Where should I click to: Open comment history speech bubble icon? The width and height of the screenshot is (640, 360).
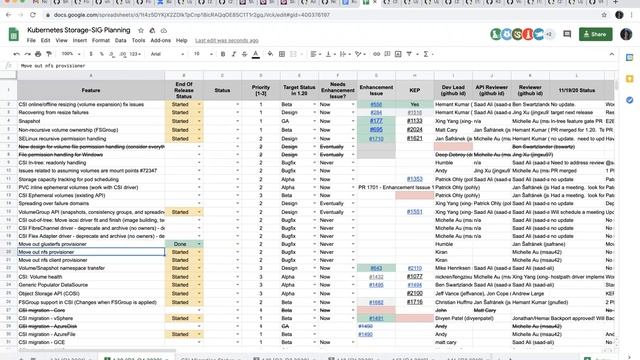[567, 34]
